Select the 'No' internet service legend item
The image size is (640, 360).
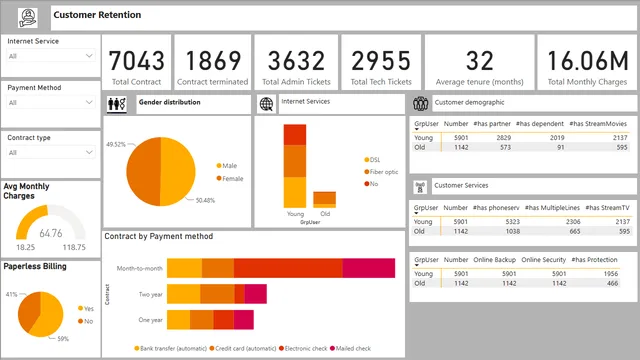(371, 184)
